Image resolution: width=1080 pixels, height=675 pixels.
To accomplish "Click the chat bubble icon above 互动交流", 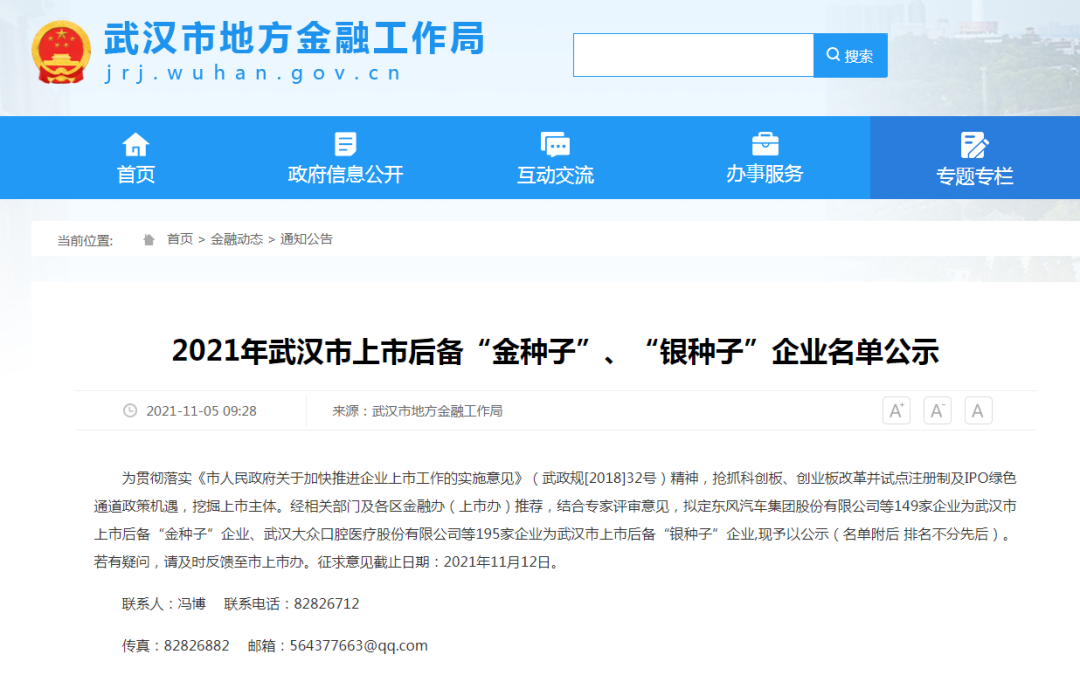I will [555, 144].
